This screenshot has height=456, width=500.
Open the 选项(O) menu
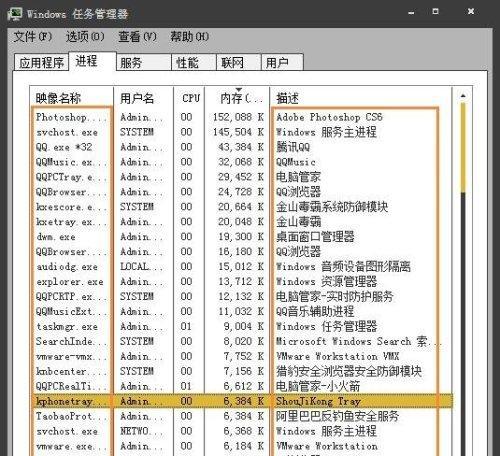click(x=85, y=36)
